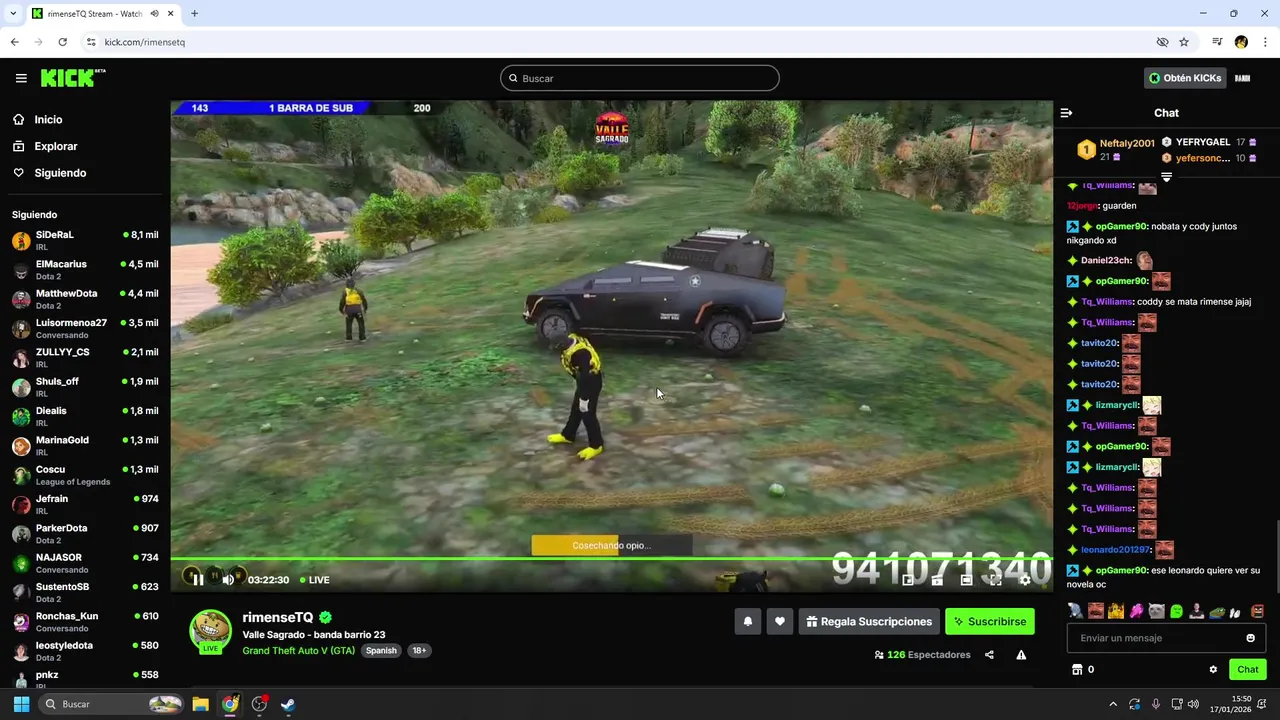Viewport: 1280px width, 720px height.
Task: Open Grand Theft Auto V category link
Action: [x=298, y=650]
